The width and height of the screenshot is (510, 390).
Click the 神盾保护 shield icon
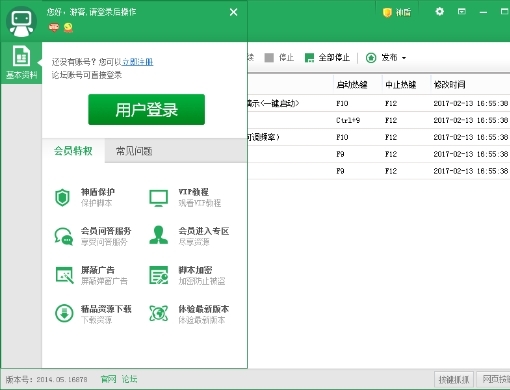[x=62, y=198]
